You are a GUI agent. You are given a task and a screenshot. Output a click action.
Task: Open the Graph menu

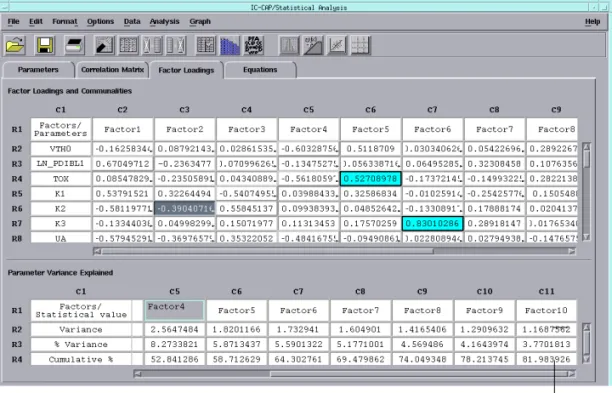(200, 21)
